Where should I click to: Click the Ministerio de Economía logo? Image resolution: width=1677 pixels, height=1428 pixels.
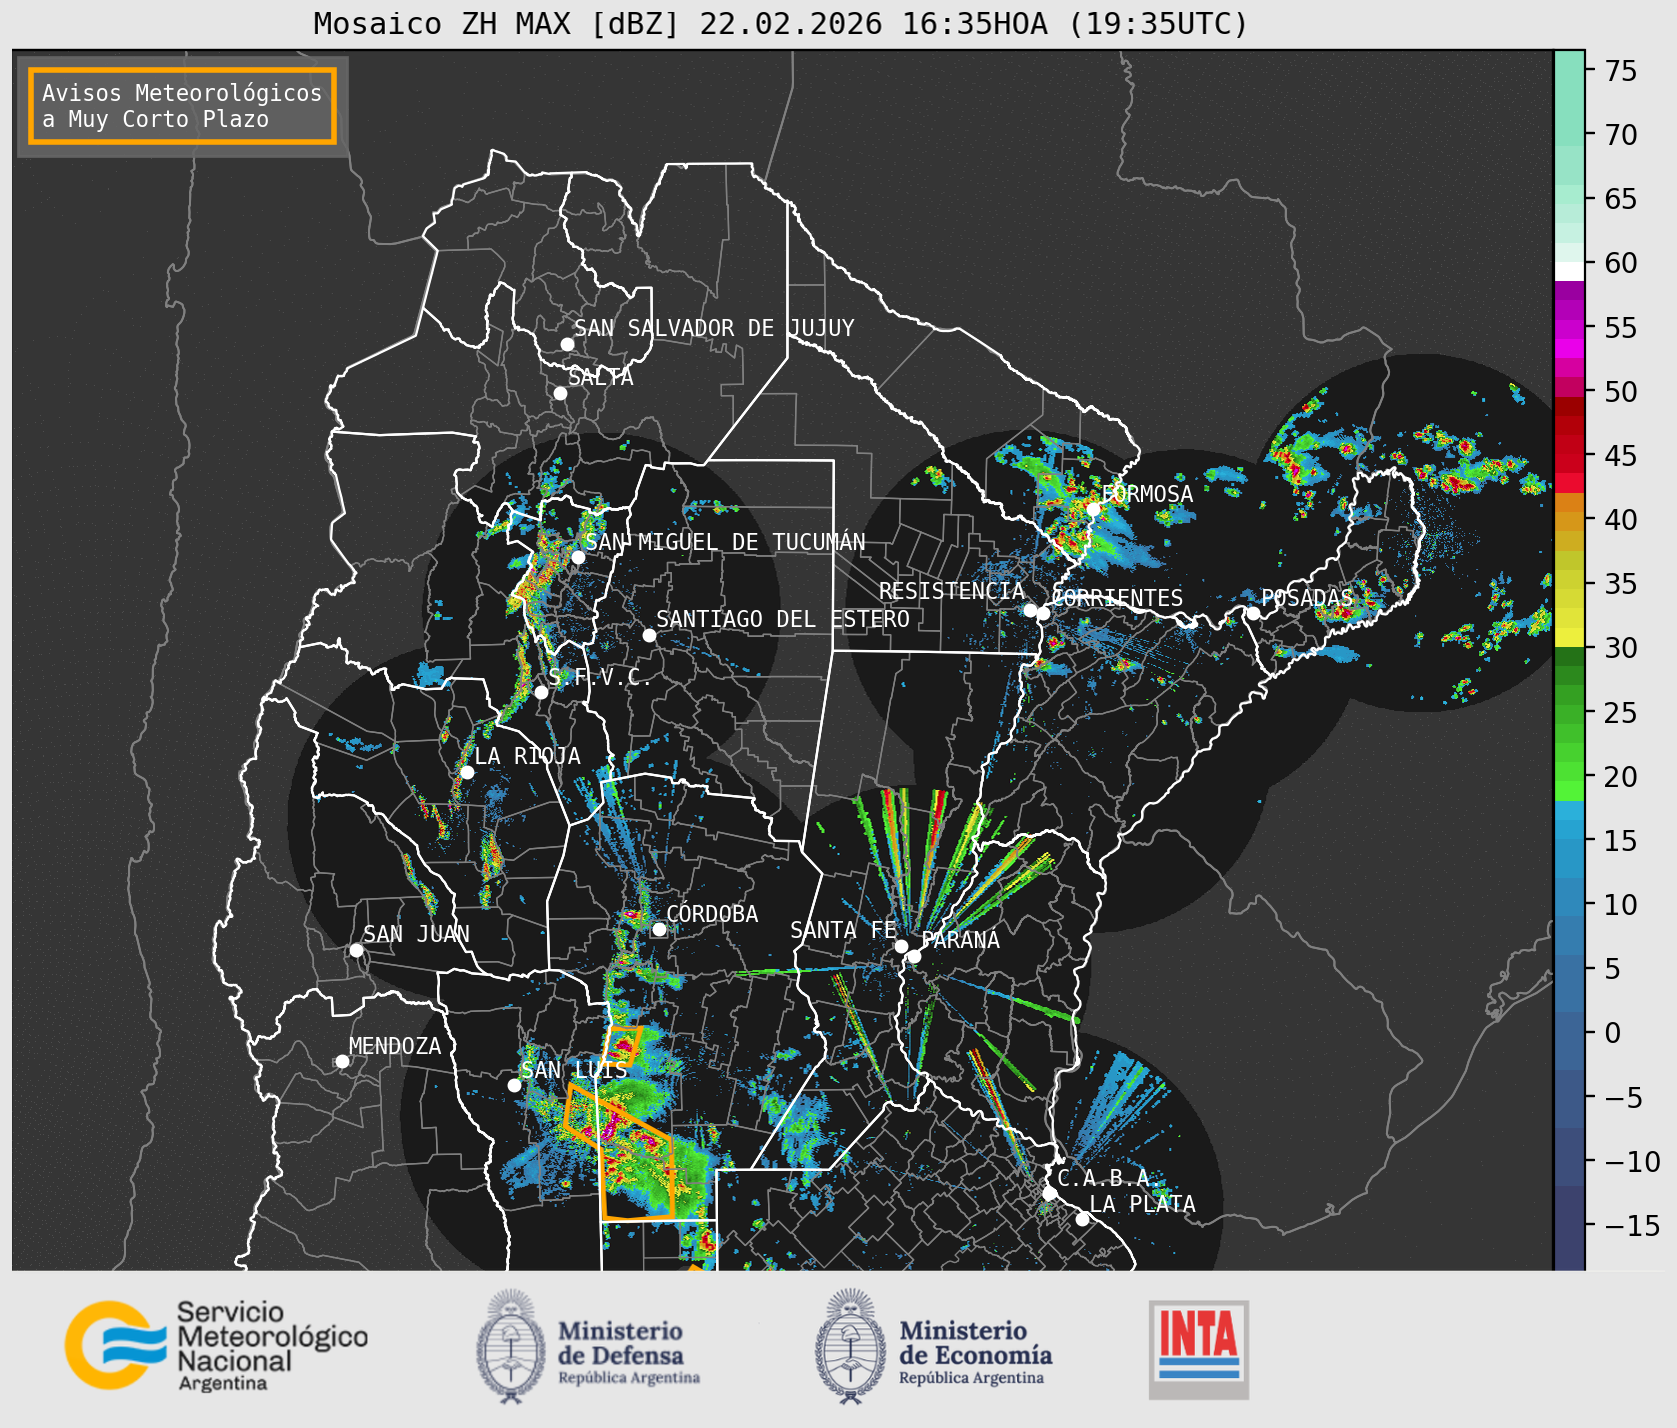point(933,1346)
